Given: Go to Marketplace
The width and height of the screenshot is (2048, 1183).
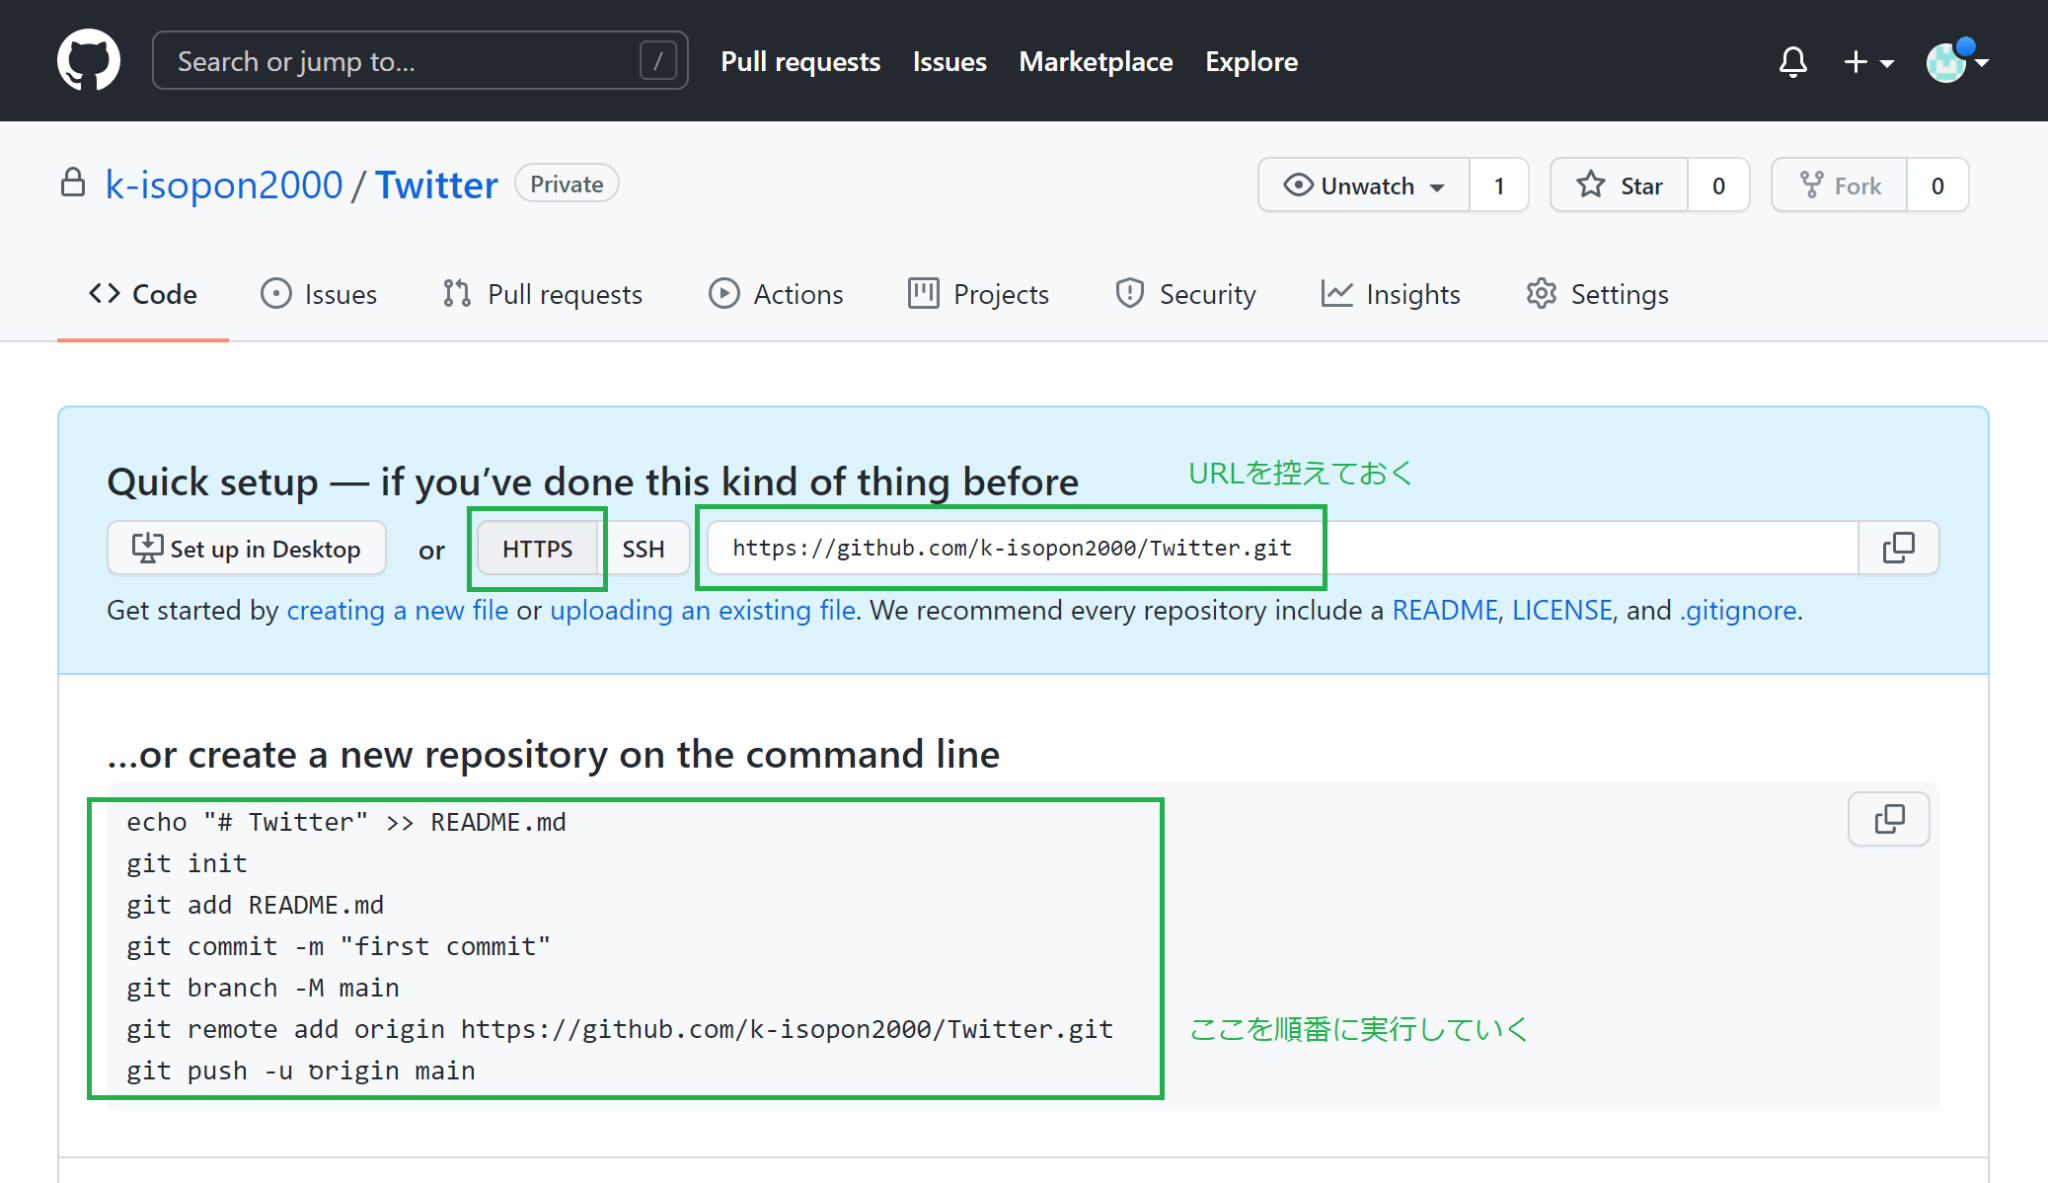Looking at the screenshot, I should coord(1095,61).
